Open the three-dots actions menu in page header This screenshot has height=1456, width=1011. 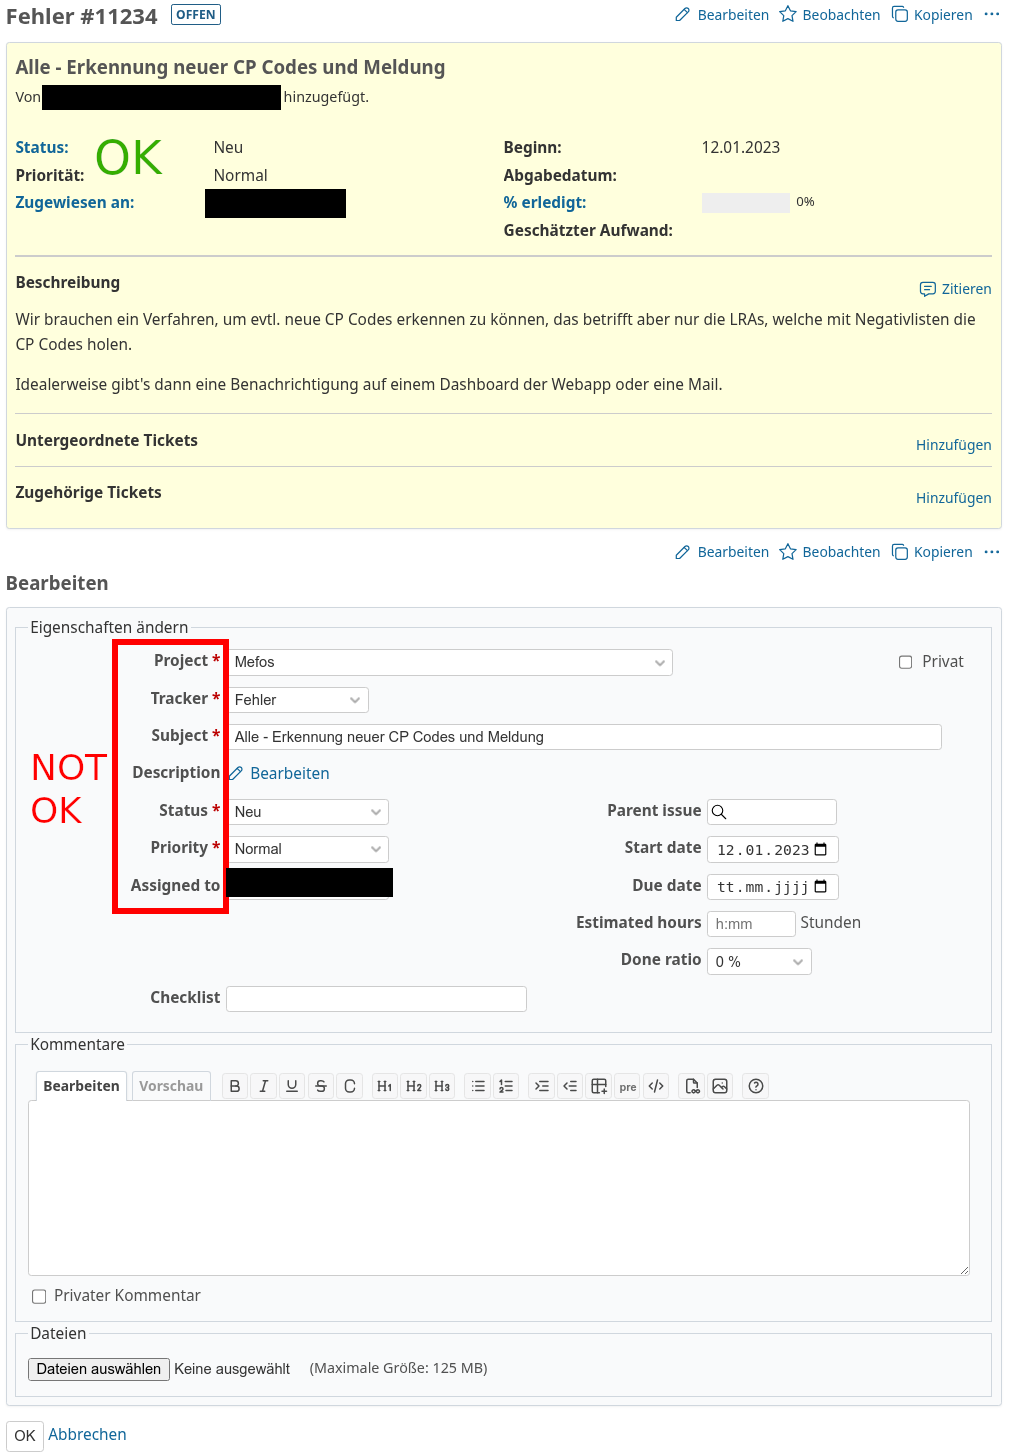point(992,14)
